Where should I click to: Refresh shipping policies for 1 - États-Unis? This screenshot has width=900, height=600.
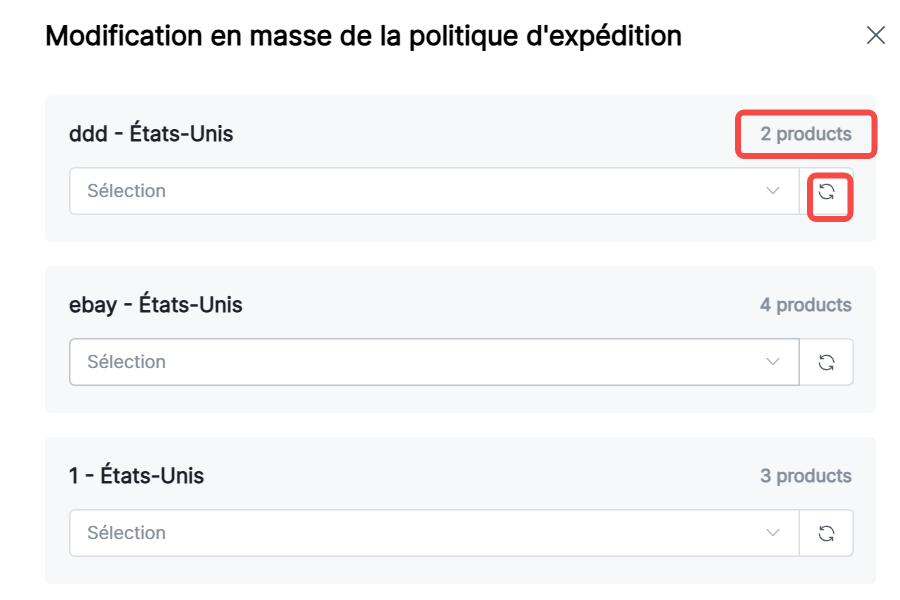(x=827, y=533)
